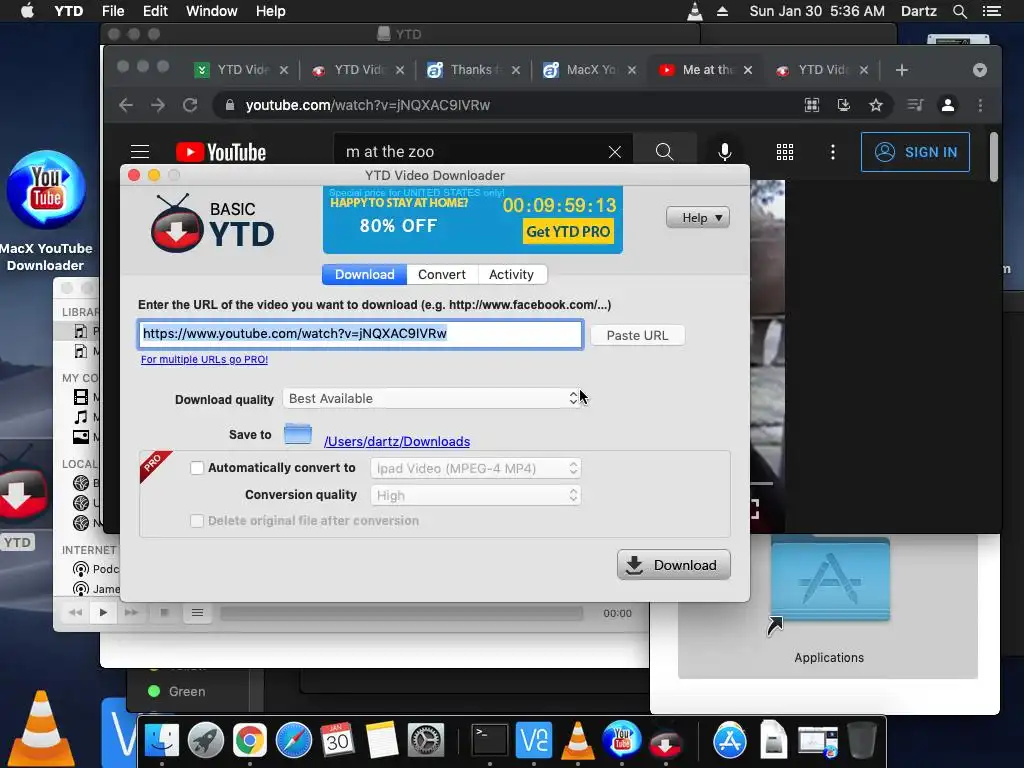Enable Automatically convert to checkbox
The height and width of the screenshot is (768, 1024).
[x=197, y=468]
